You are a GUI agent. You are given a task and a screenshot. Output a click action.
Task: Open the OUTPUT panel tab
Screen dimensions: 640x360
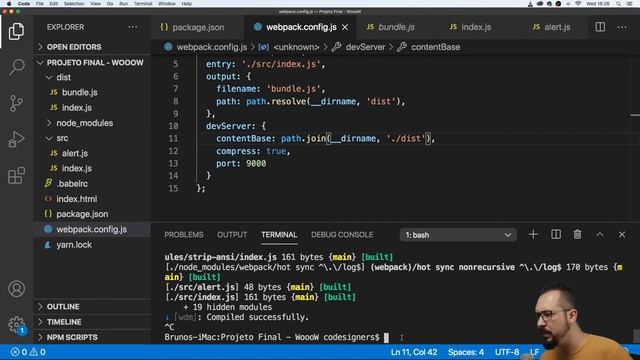tap(232, 235)
